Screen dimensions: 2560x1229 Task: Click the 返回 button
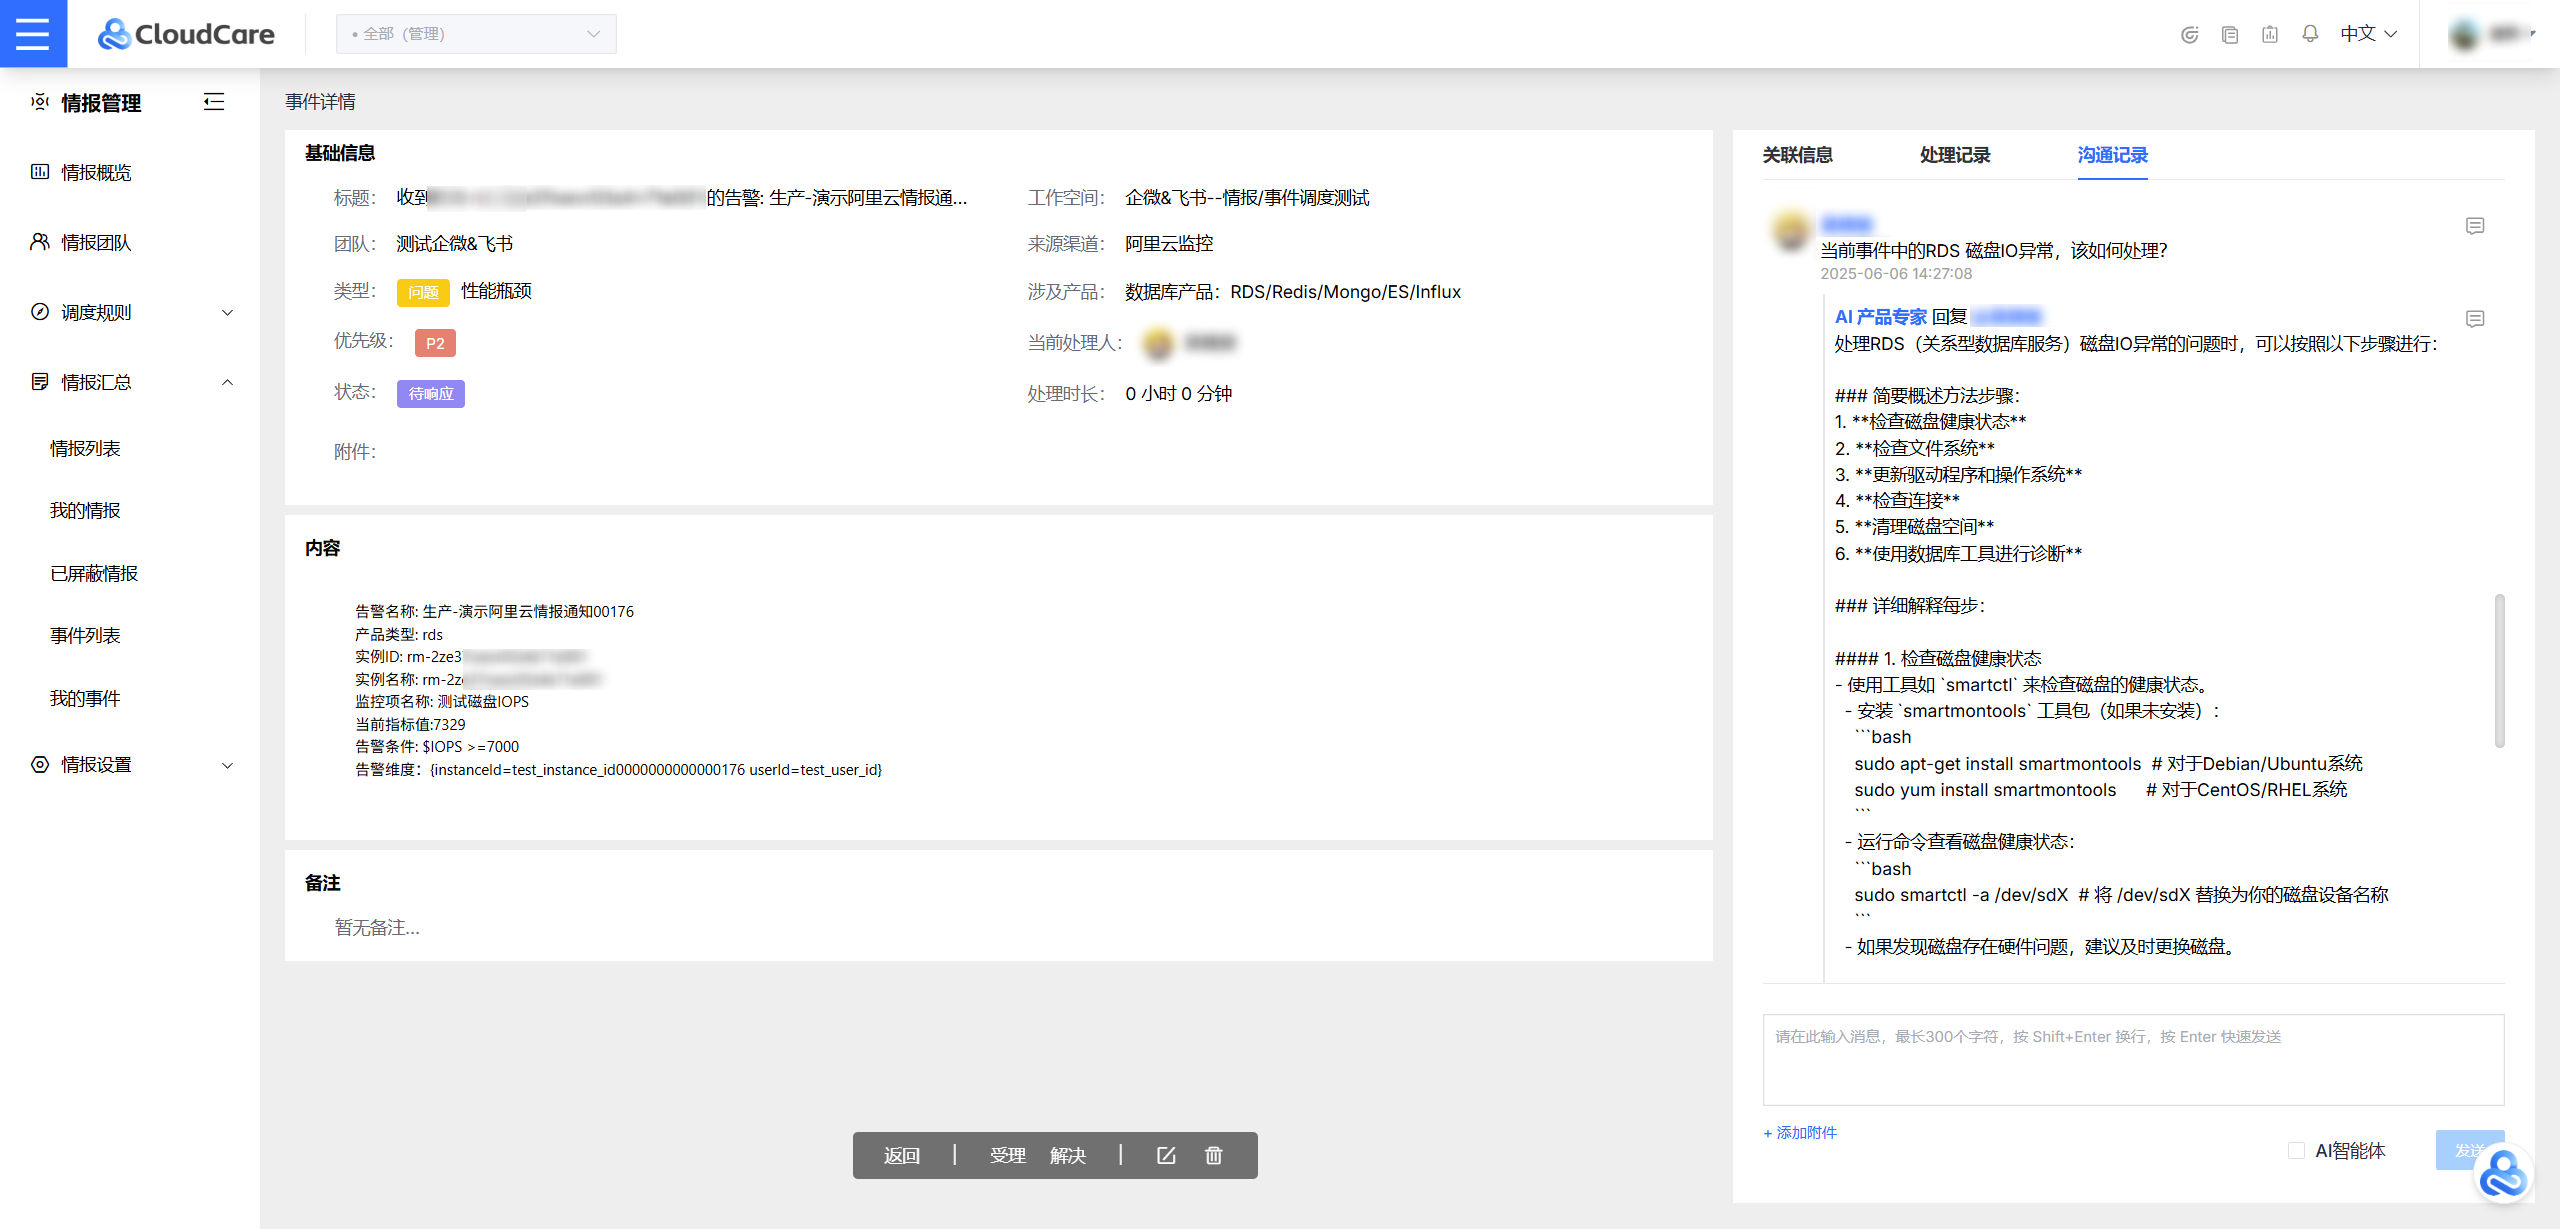pos(901,1155)
